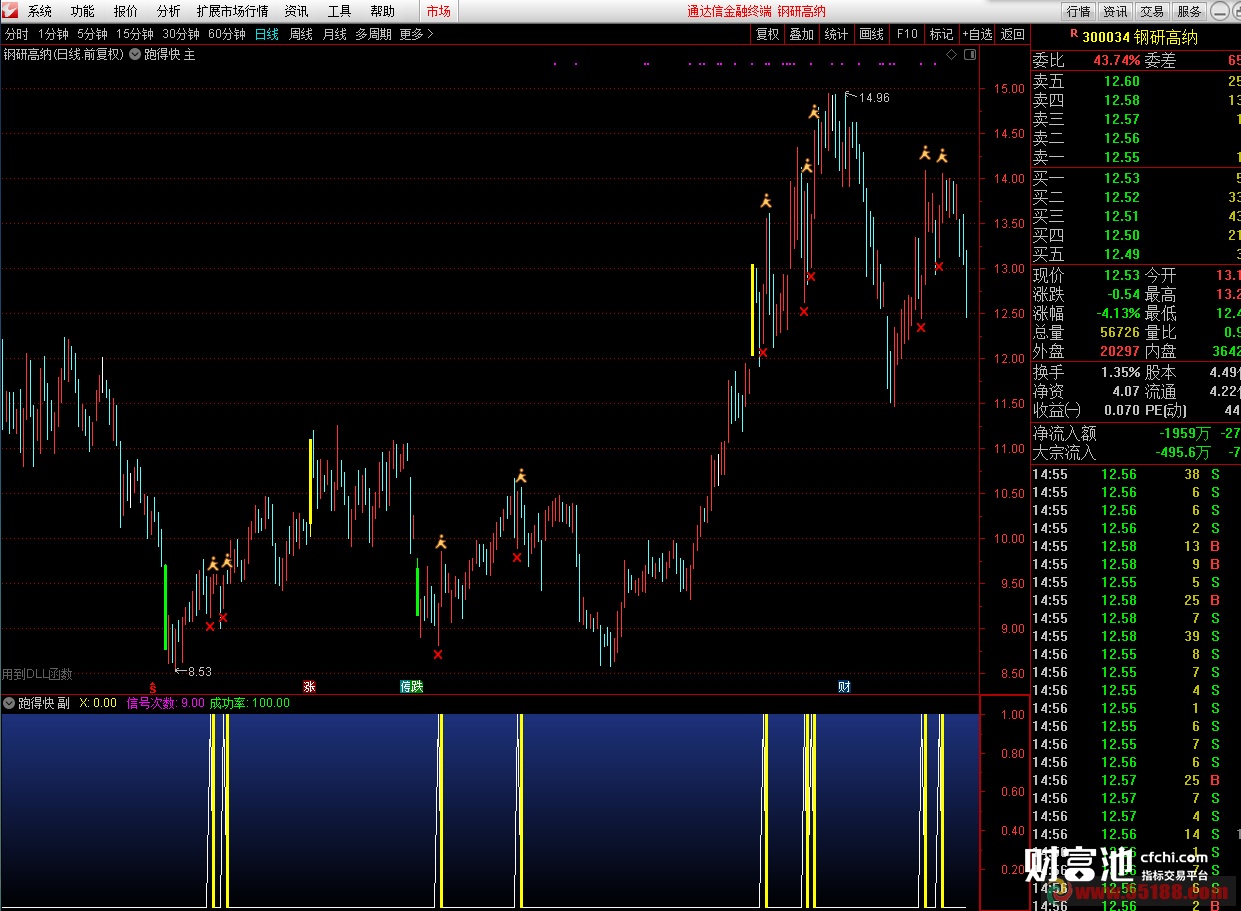The width and height of the screenshot is (1241, 911).
Task: Expand the 跑得快 主 indicator menu arrow
Action: click(x=135, y=54)
